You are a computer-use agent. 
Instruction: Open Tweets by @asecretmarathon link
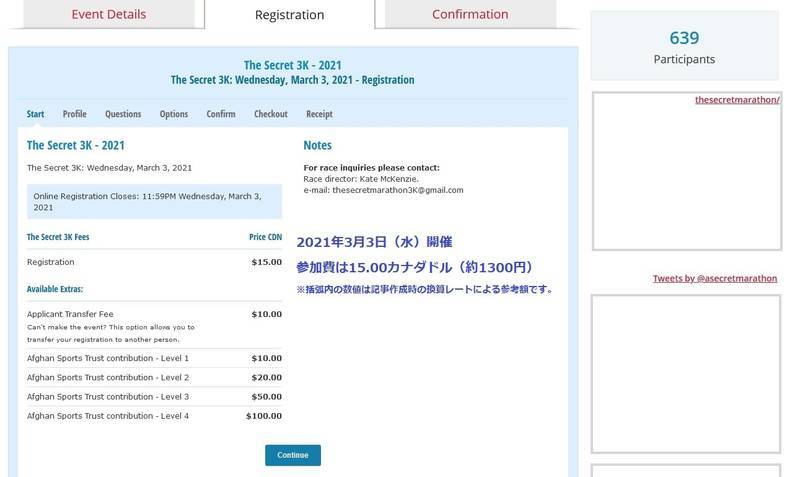pyautogui.click(x=715, y=279)
